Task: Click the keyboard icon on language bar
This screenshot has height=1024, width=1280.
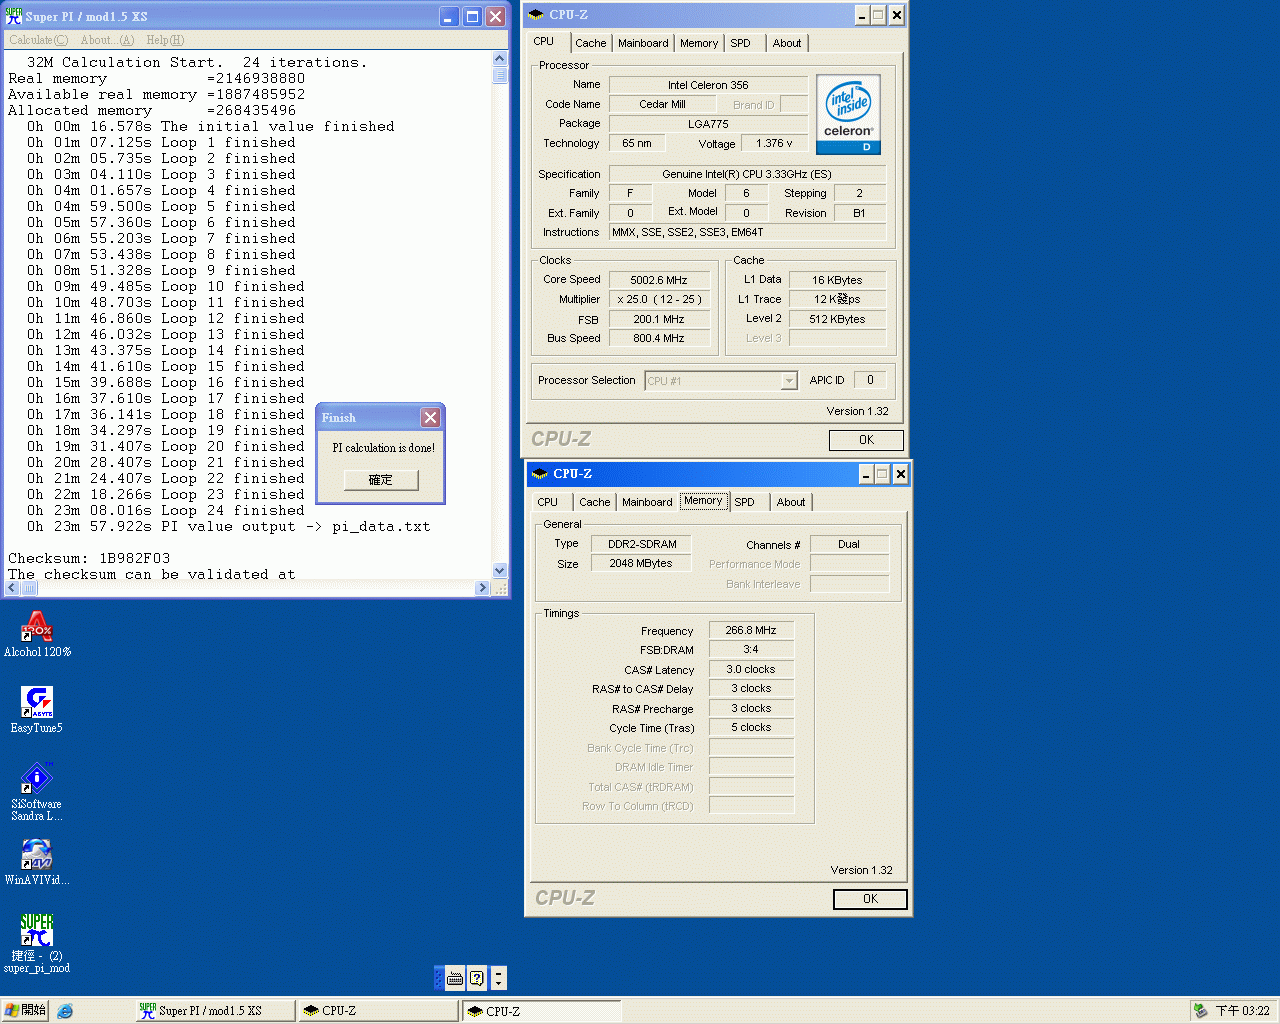Action: click(454, 978)
